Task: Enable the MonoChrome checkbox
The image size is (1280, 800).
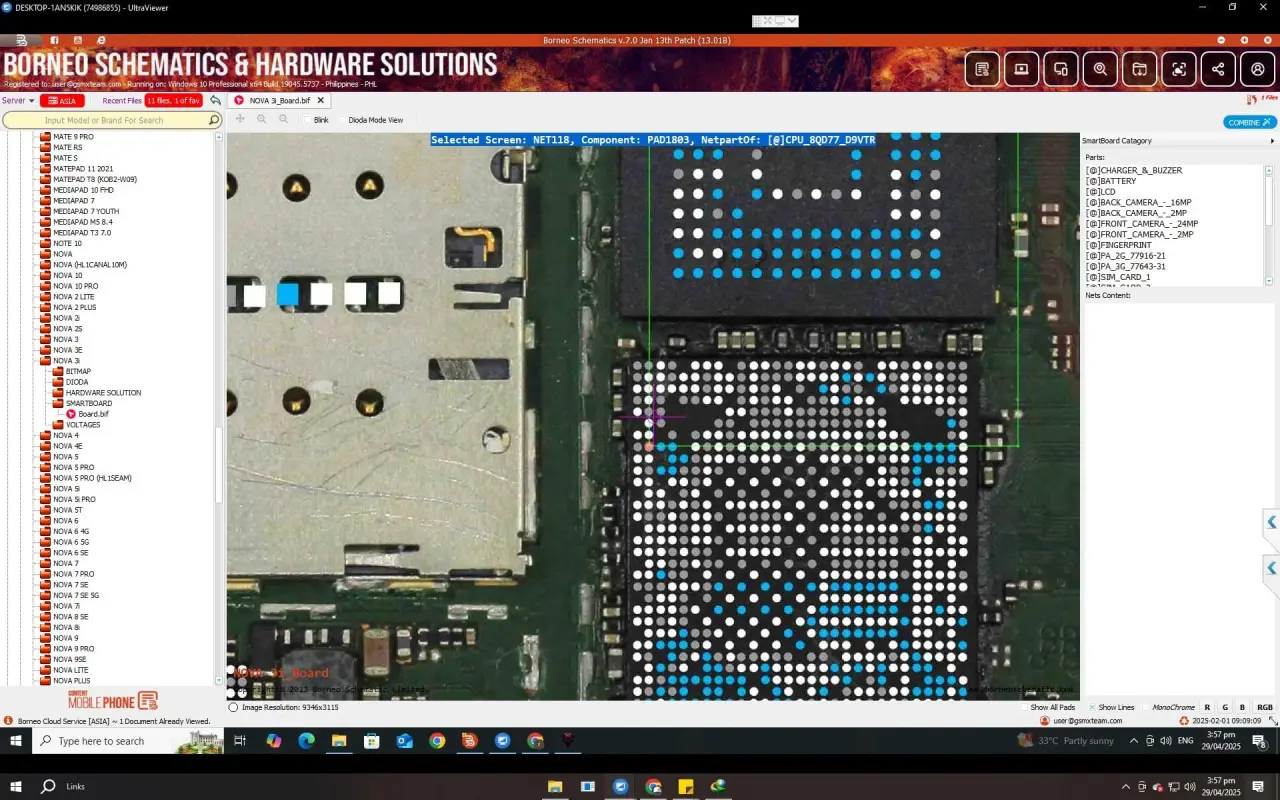Action: 1147,707
